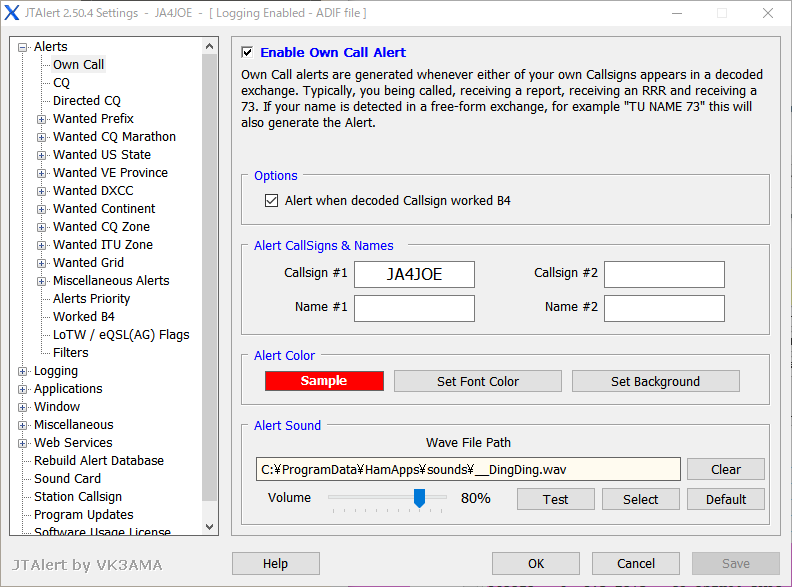Expand the Wanted DXCC node
This screenshot has height=587, width=792.
click(41, 191)
